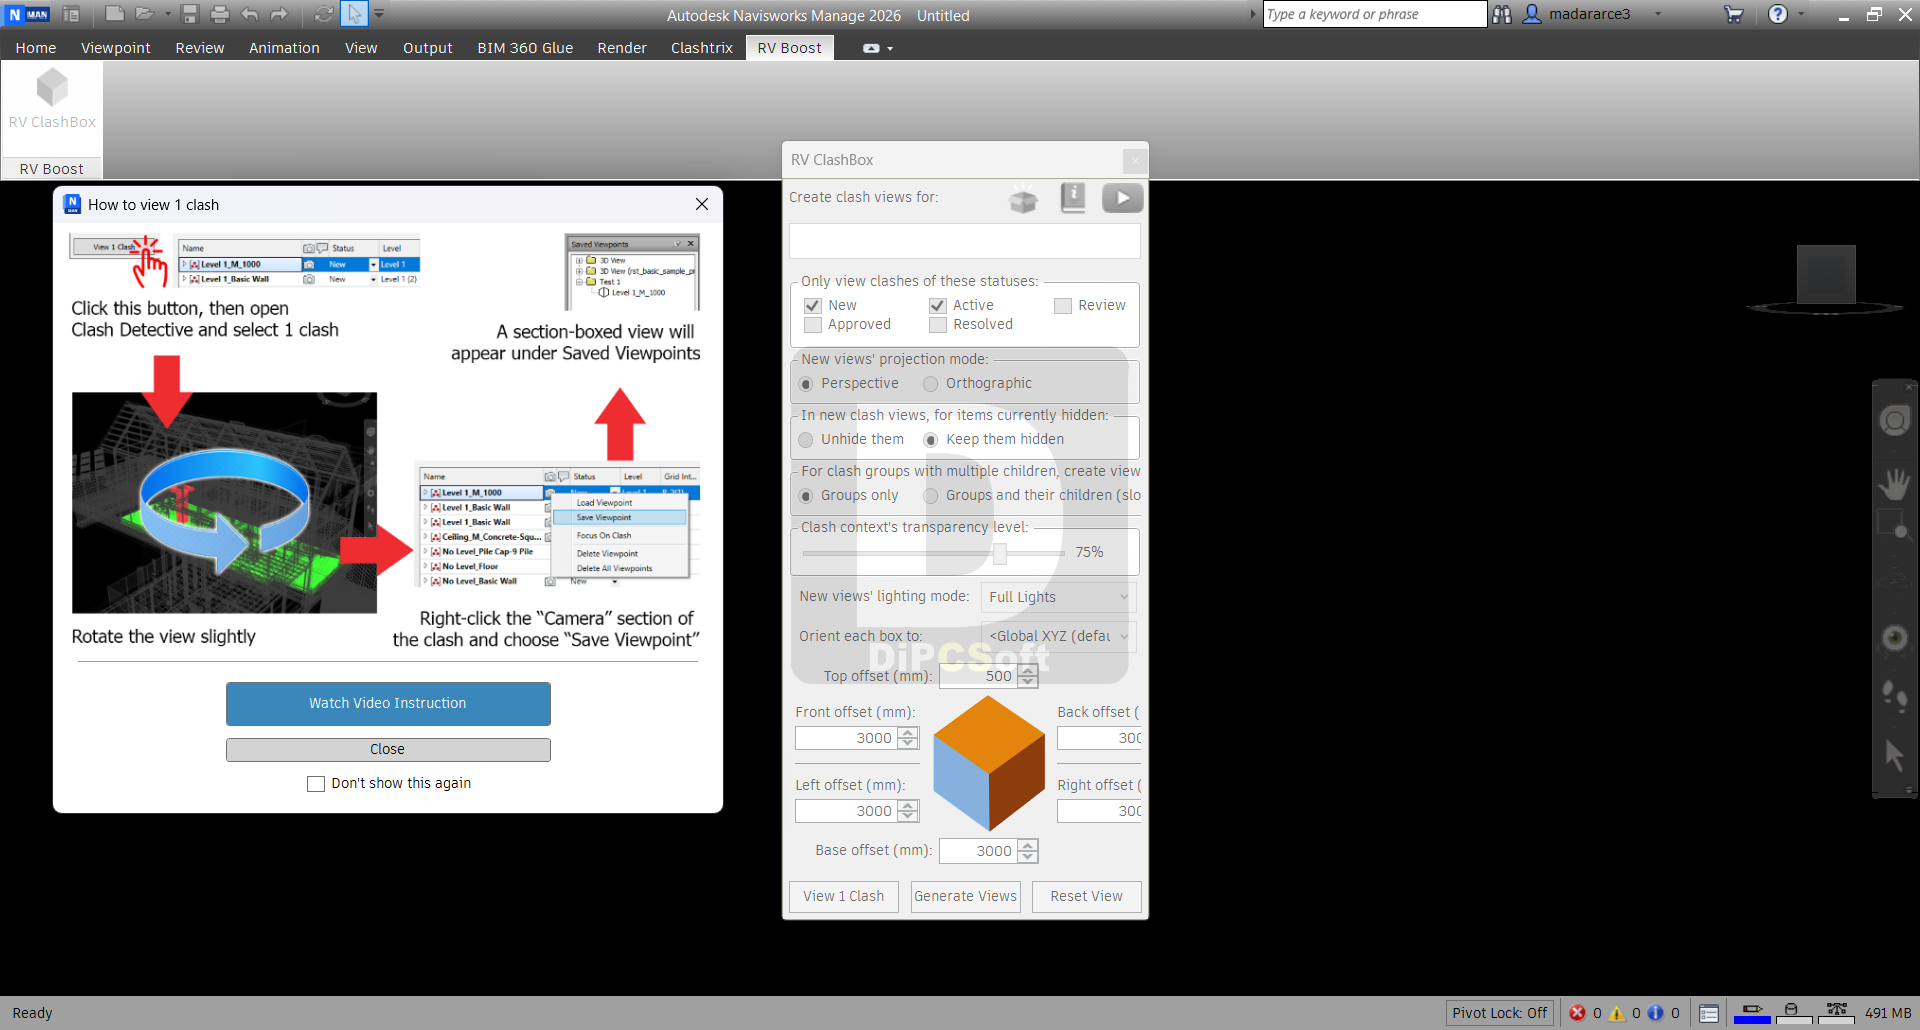Viewport: 1920px width, 1030px height.
Task: Select the arrow Select tool on navigation bar
Action: [x=1894, y=755]
